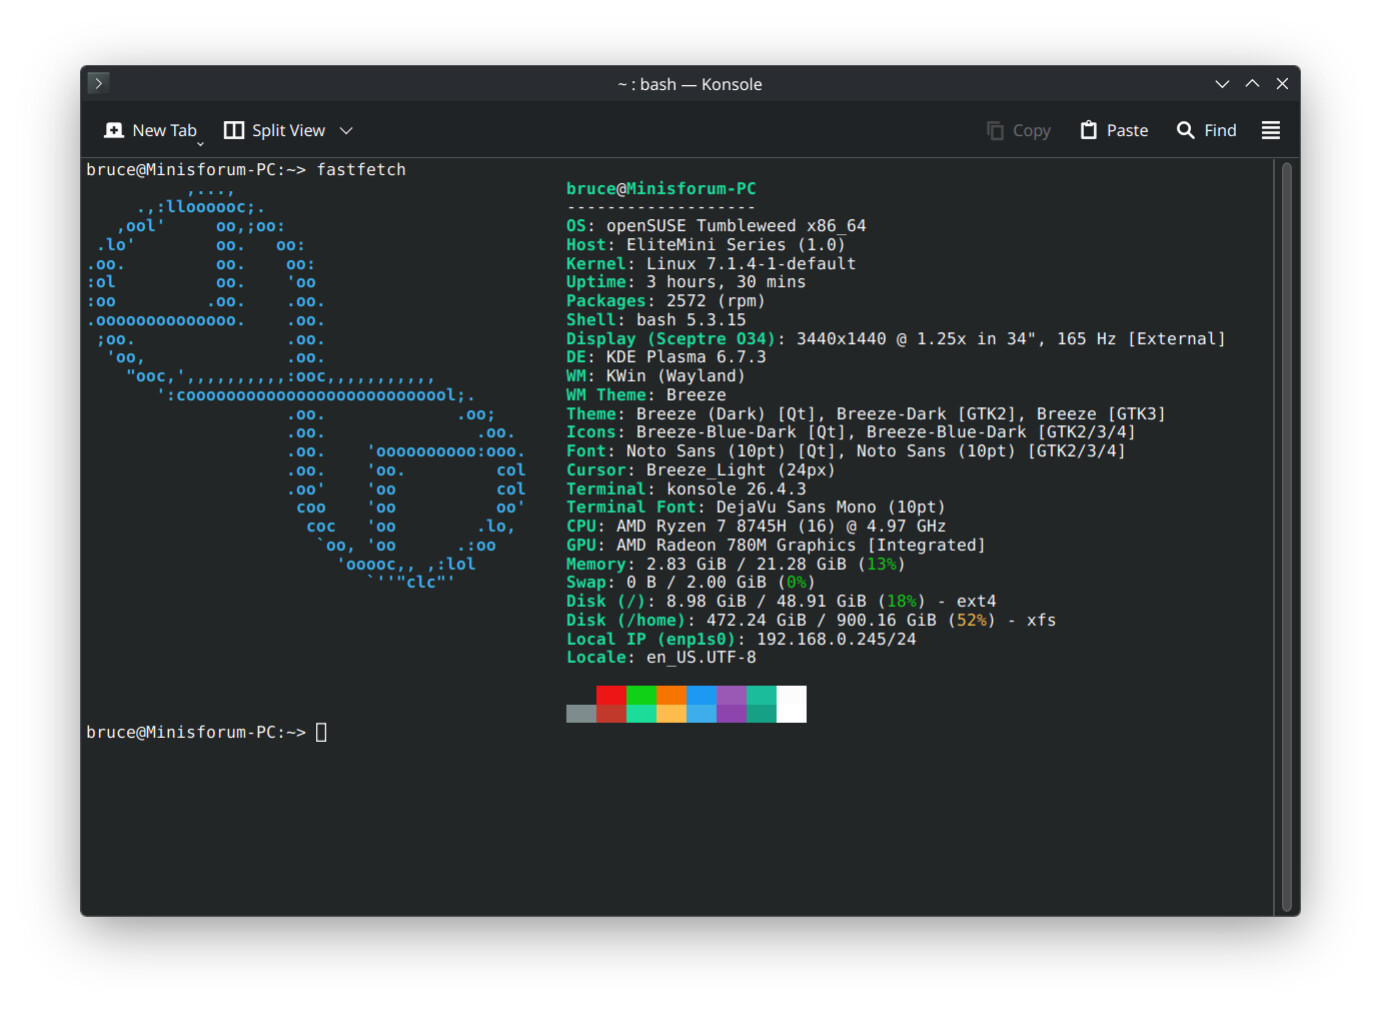The width and height of the screenshot is (1381, 1012).
Task: Click the terminal vertical scrollbar
Action: click(x=1287, y=535)
